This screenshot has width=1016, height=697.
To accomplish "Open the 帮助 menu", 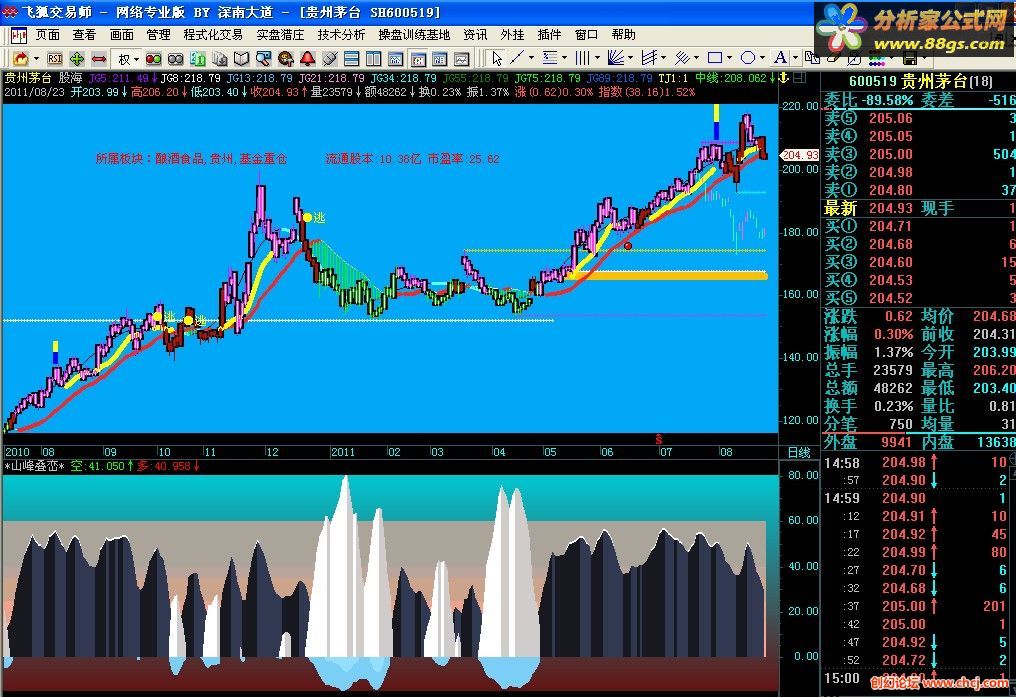I will [623, 35].
